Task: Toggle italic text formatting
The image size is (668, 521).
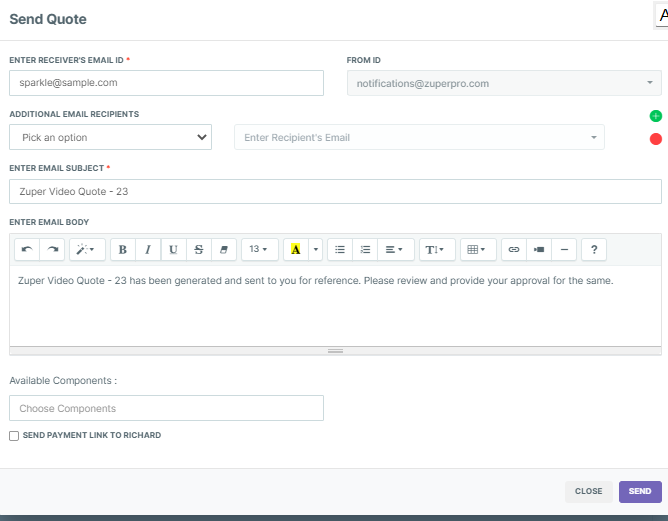Action: pyautogui.click(x=148, y=249)
